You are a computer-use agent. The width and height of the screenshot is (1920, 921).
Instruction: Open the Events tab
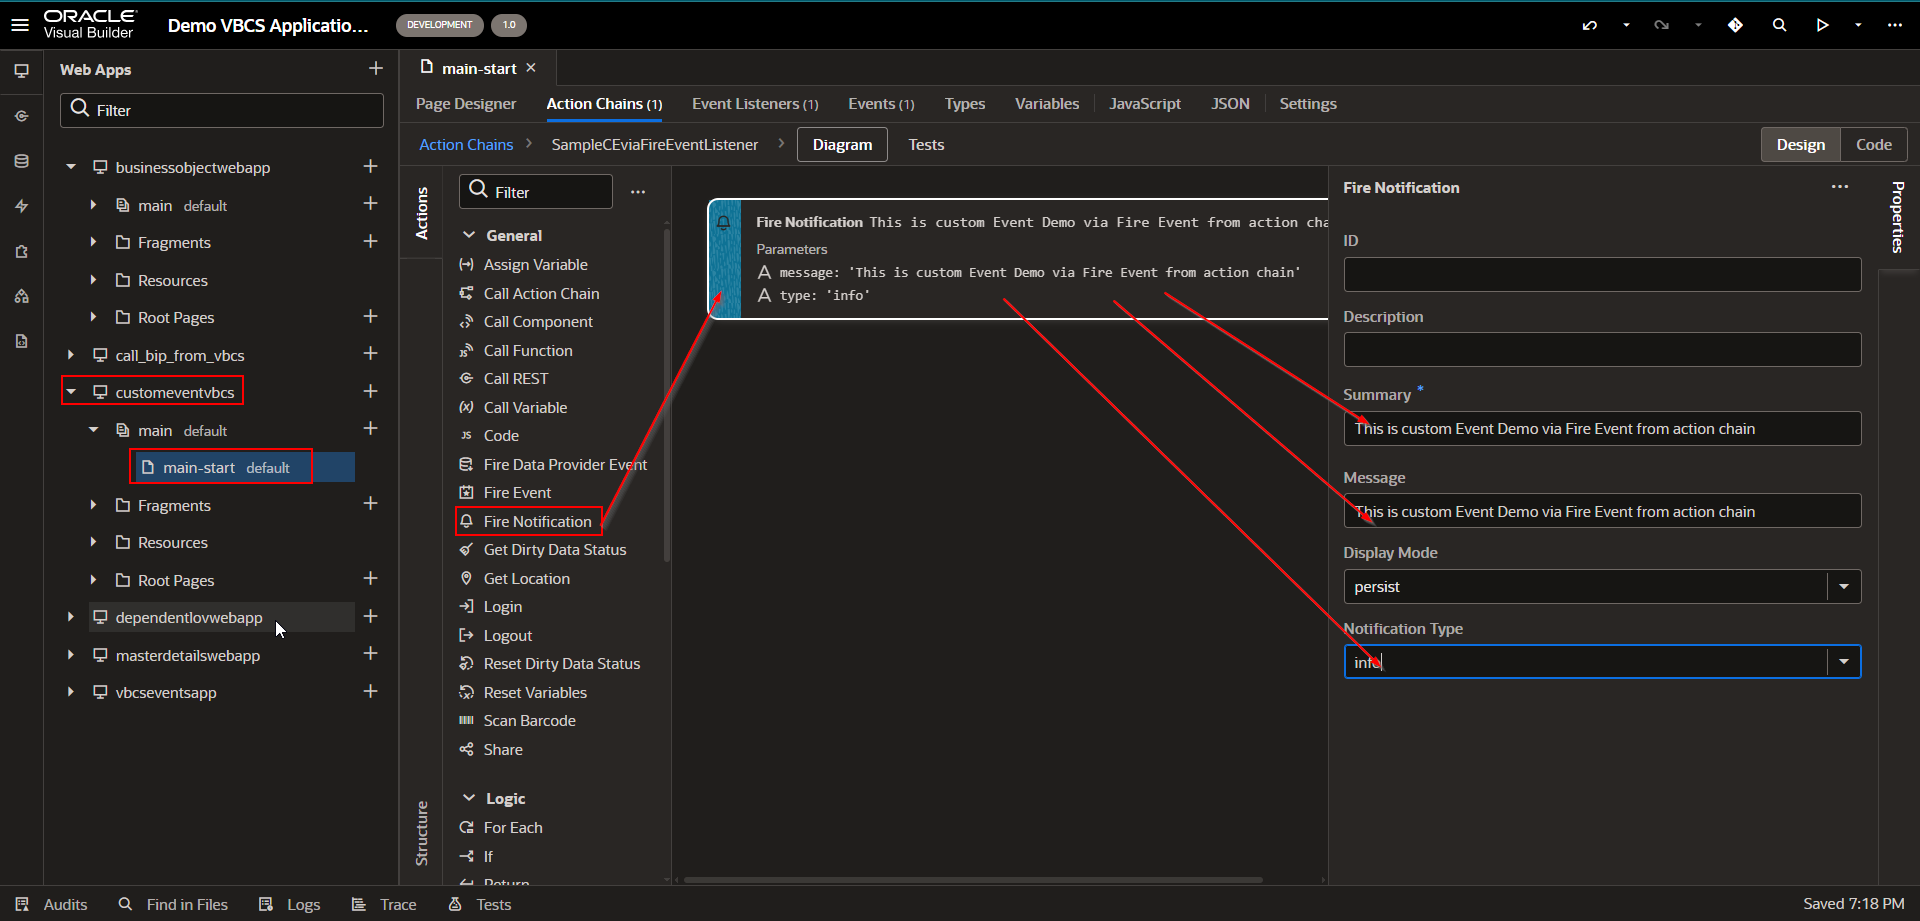[x=881, y=104]
